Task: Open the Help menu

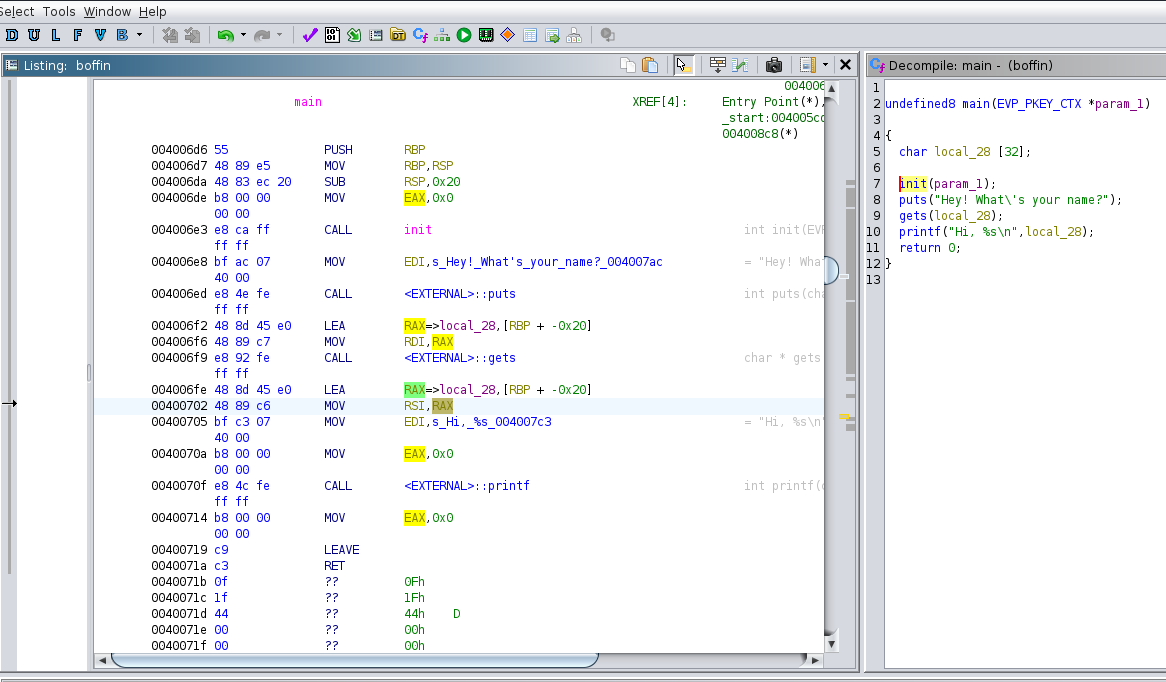Action: click(153, 11)
